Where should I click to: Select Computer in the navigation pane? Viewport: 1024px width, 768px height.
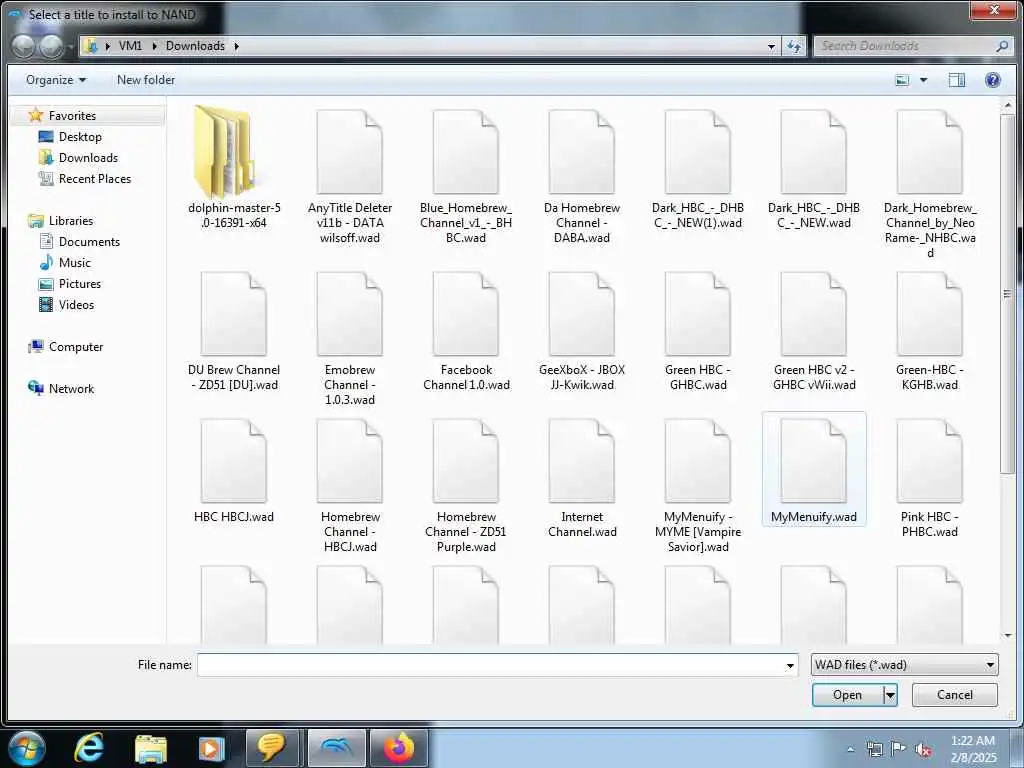click(x=76, y=347)
